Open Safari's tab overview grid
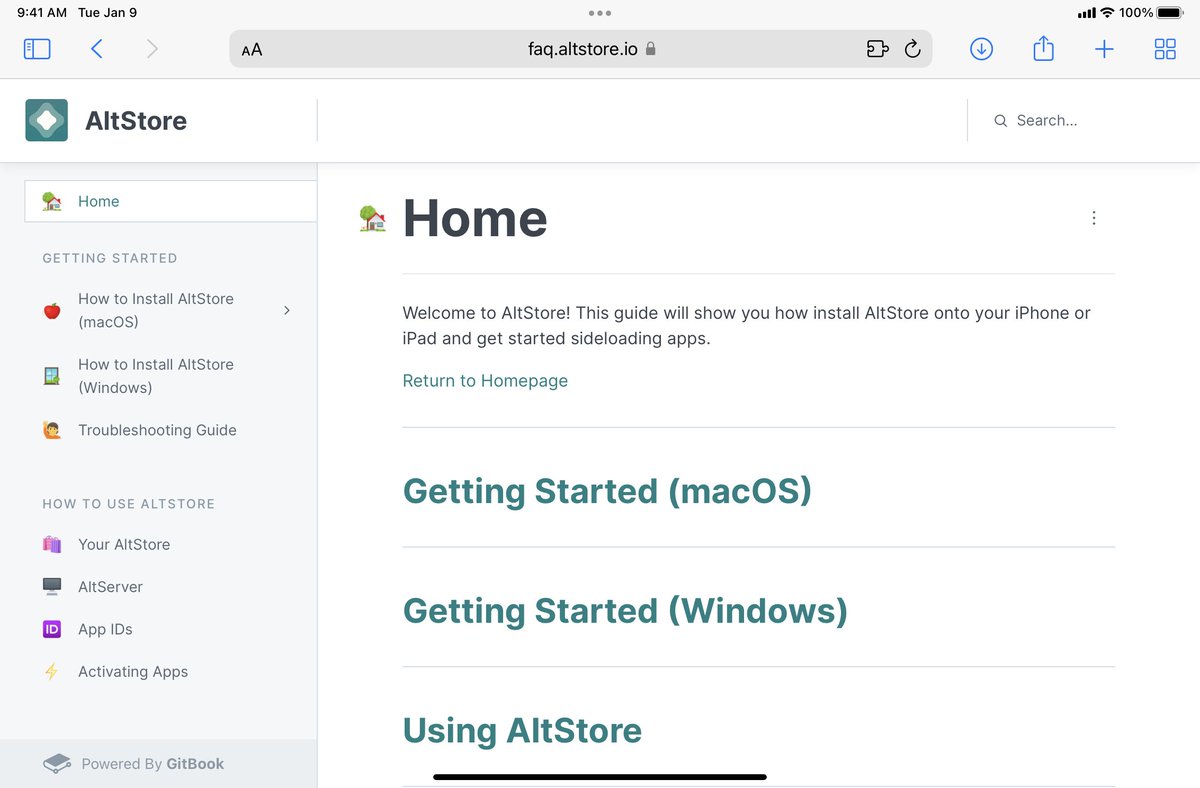This screenshot has width=1200, height=788. click(x=1164, y=48)
